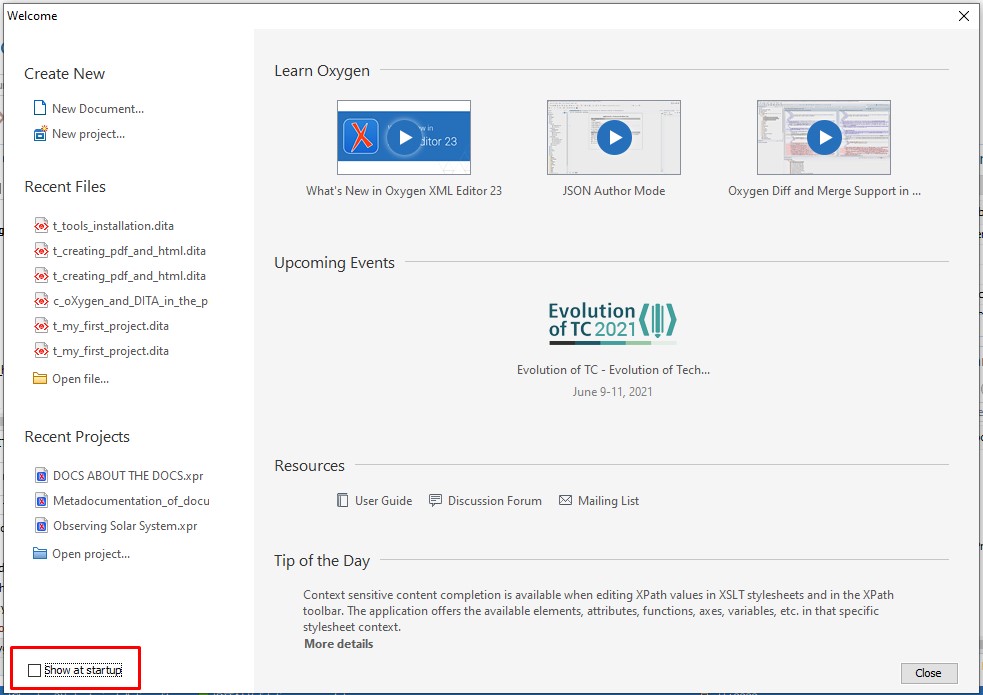The height and width of the screenshot is (695, 983).
Task: Play the JSON Author Mode video
Action: pos(614,138)
